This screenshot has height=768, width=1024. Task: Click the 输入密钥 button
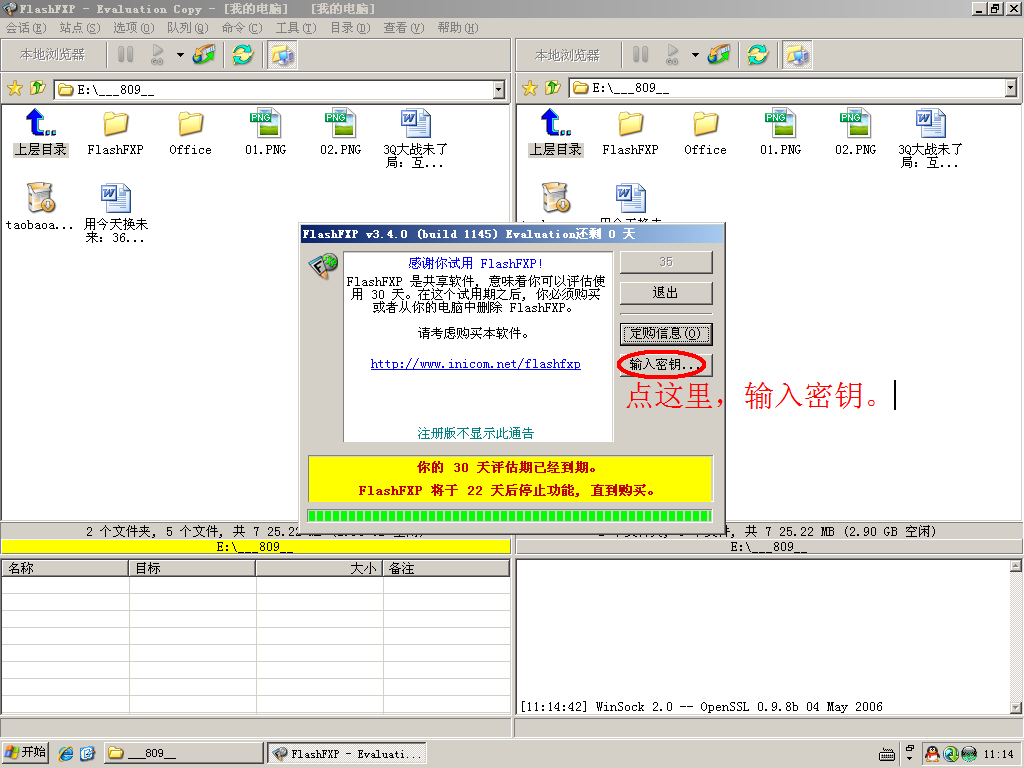[666, 365]
